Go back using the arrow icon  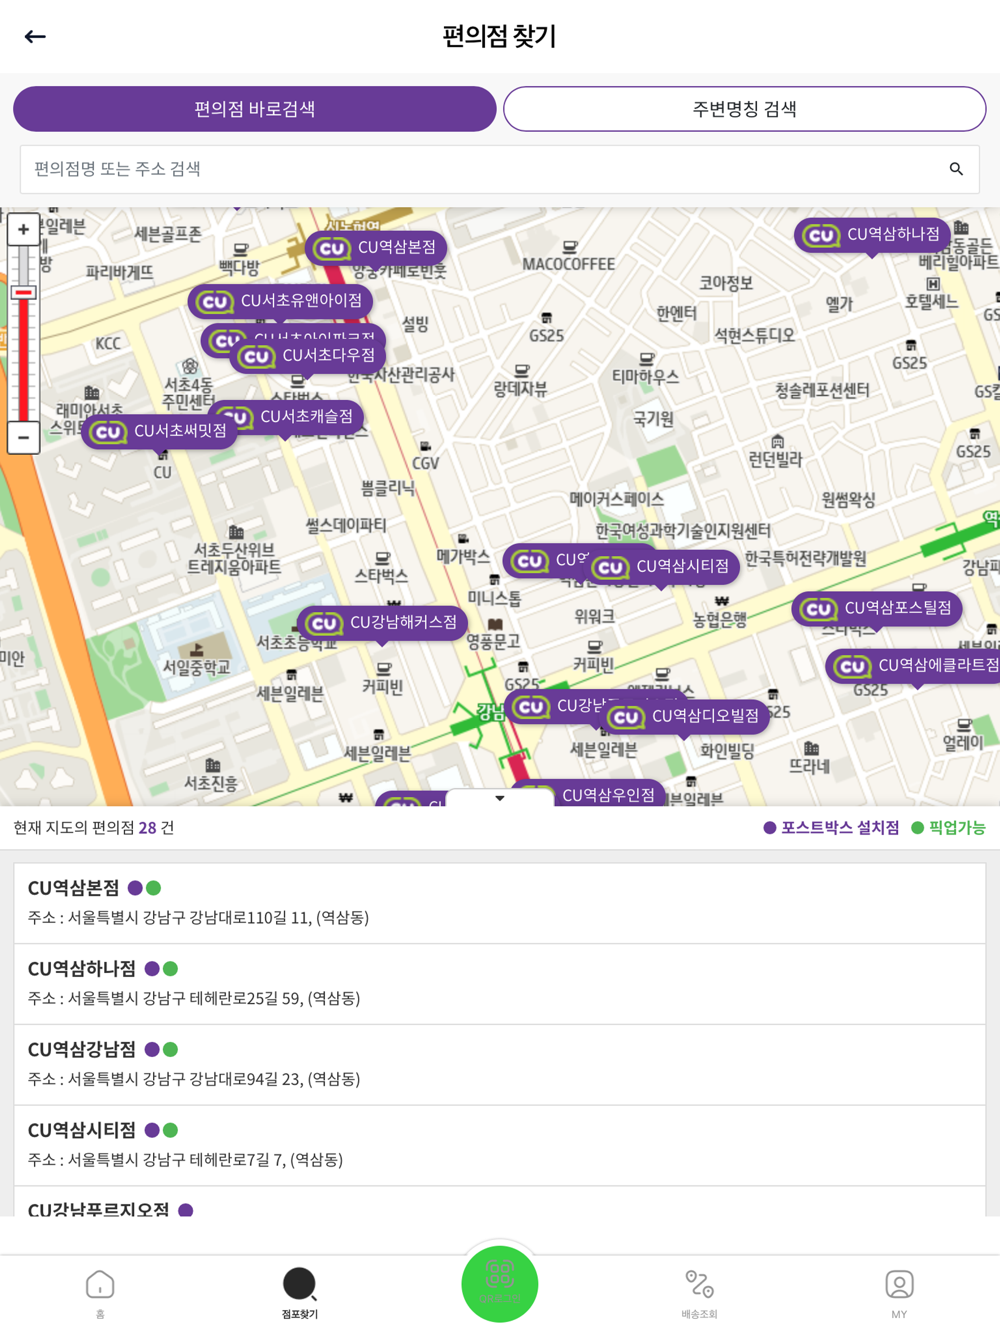(x=35, y=37)
